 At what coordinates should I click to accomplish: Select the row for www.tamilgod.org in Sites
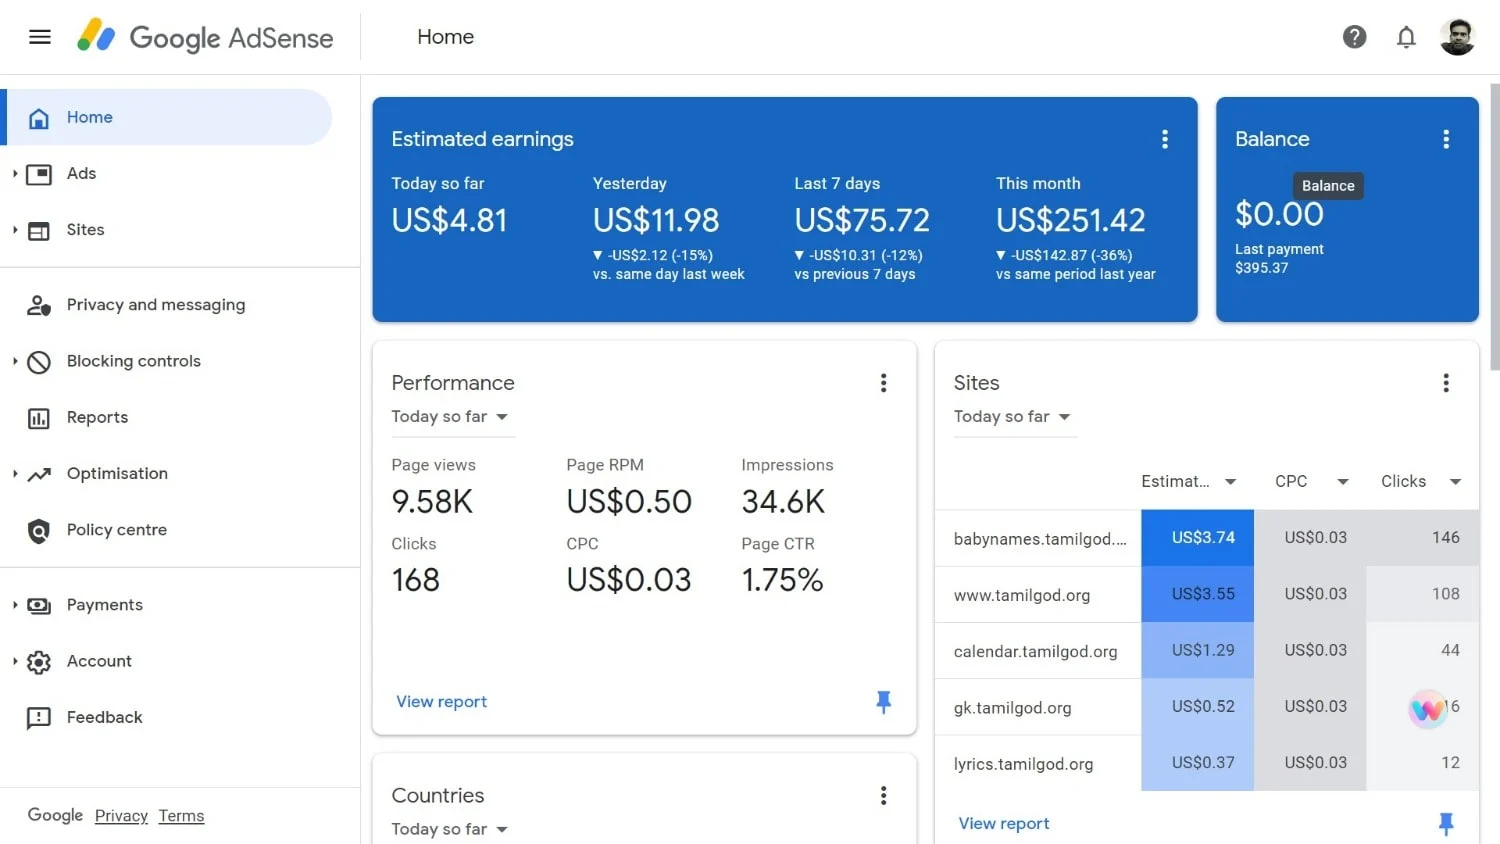pyautogui.click(x=1022, y=594)
